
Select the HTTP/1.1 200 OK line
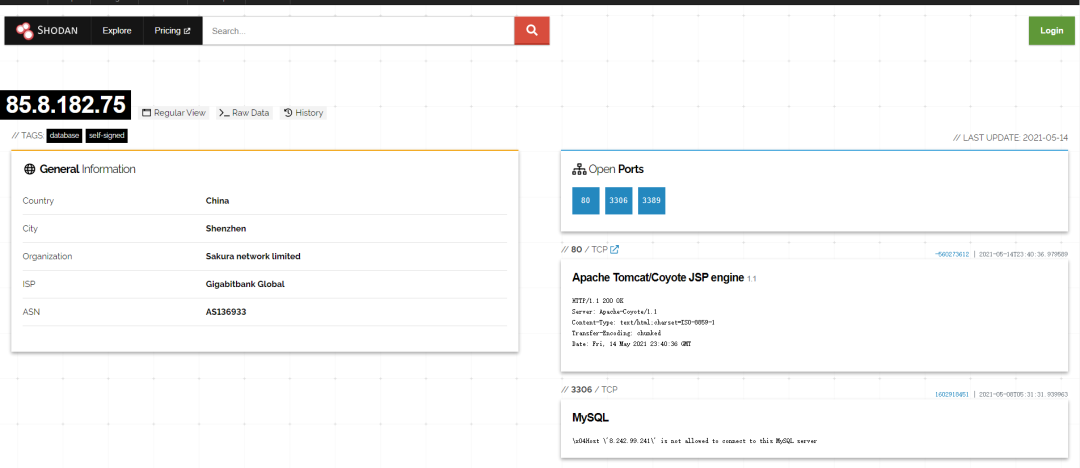[598, 302]
